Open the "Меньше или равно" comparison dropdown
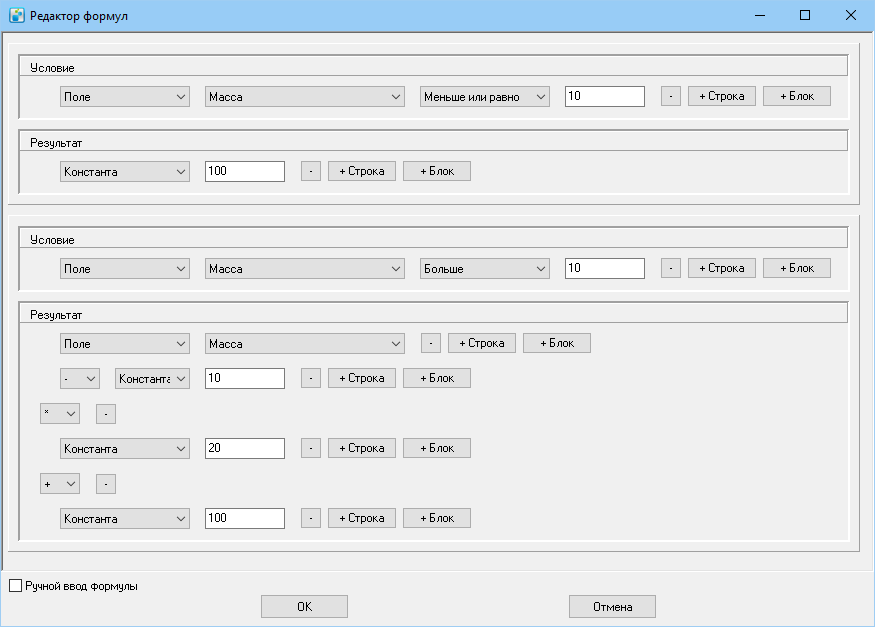Viewport: 875px width, 627px height. pyautogui.click(x=484, y=97)
